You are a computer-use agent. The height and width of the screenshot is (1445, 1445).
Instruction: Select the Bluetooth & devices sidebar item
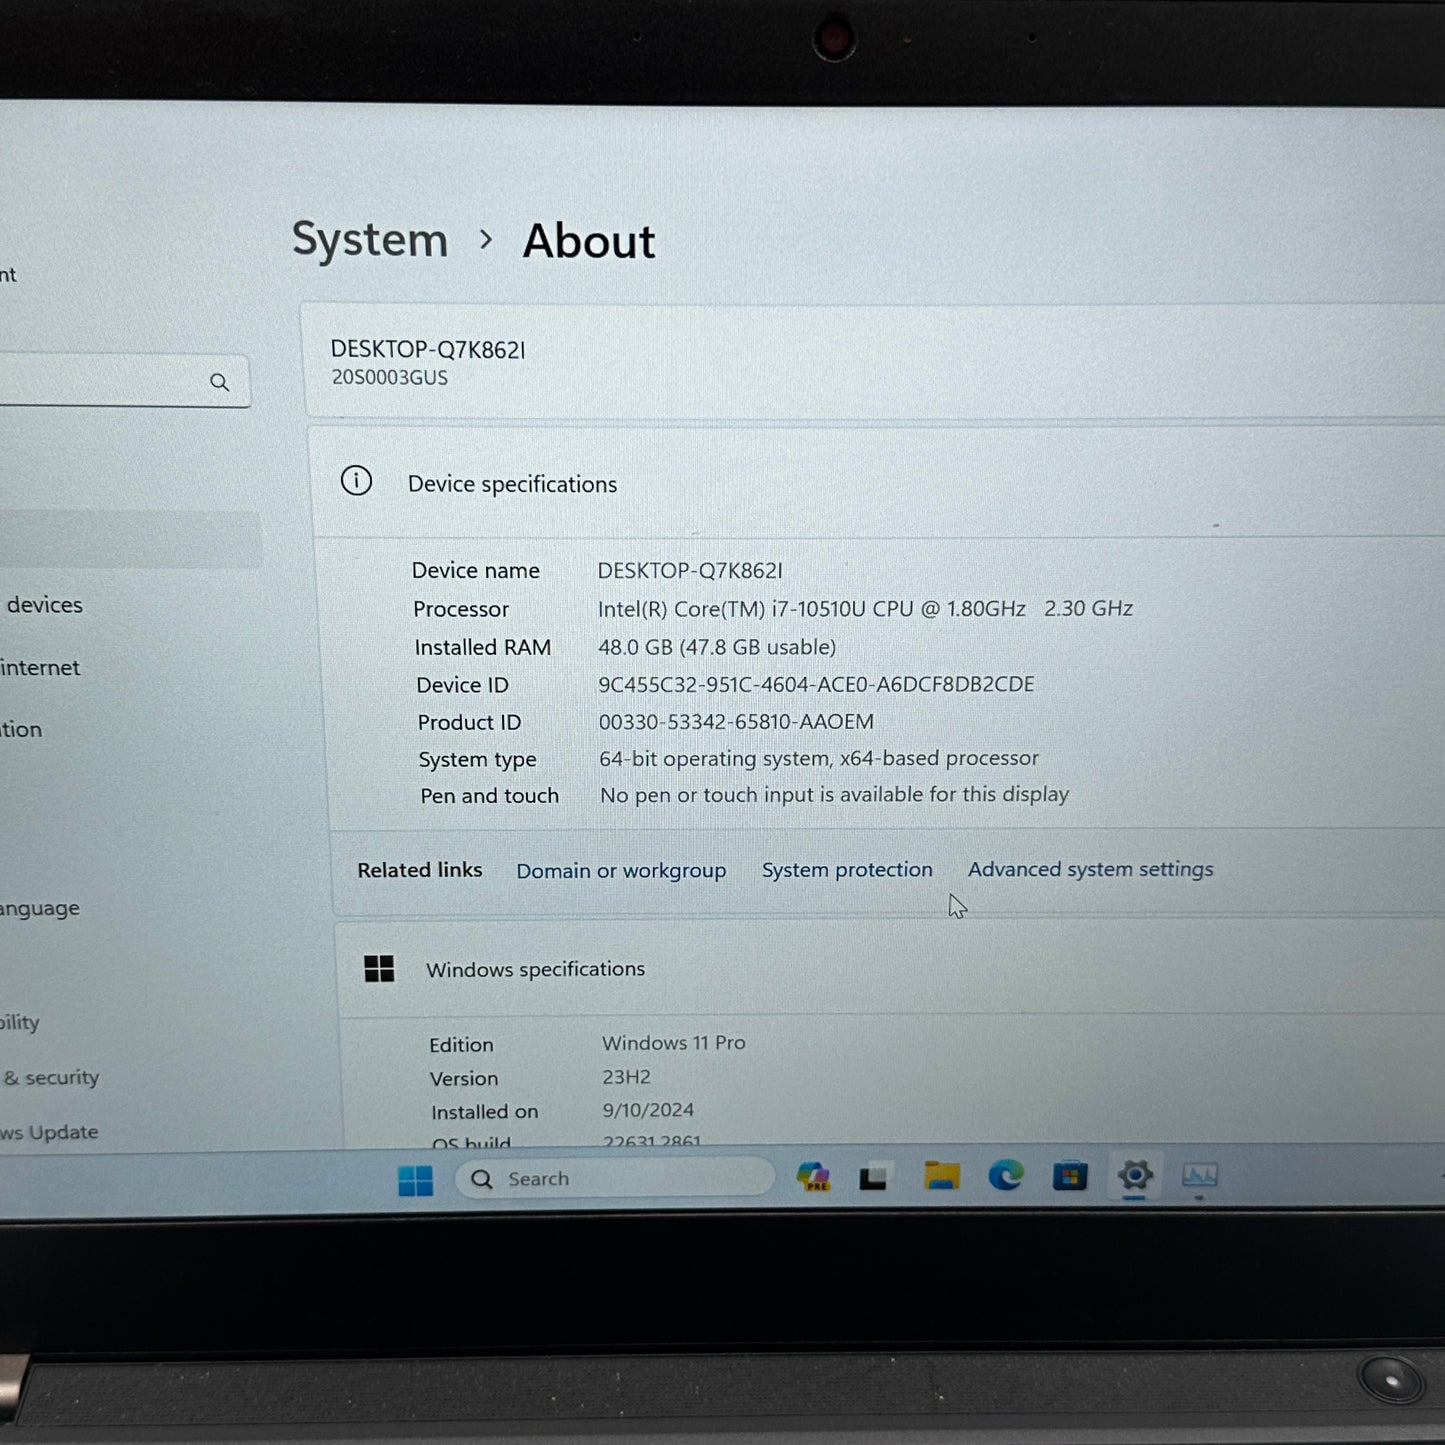coord(44,605)
